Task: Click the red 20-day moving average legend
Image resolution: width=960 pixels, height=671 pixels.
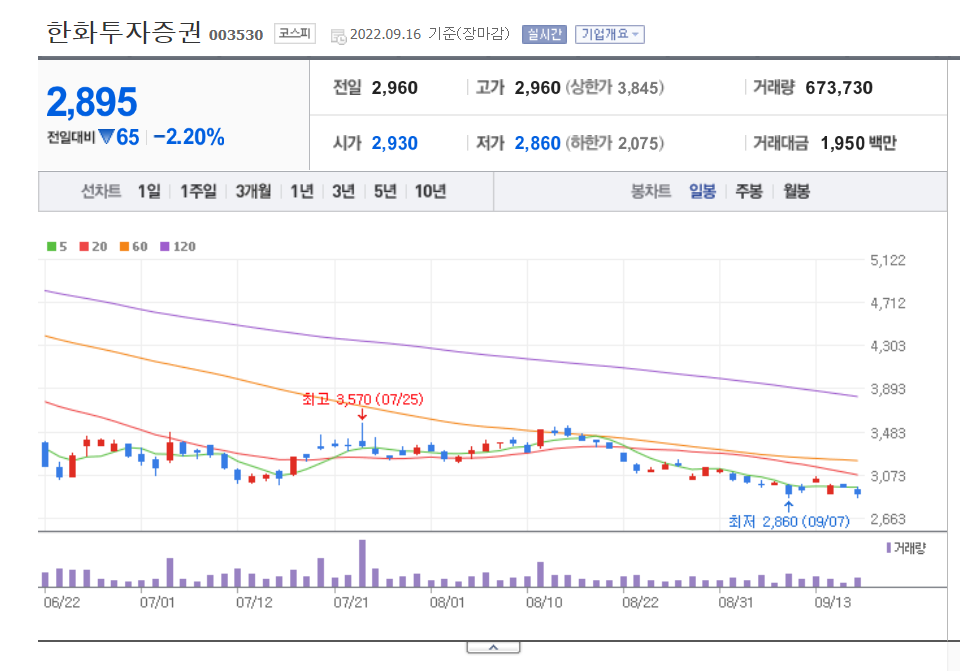Action: [93, 247]
